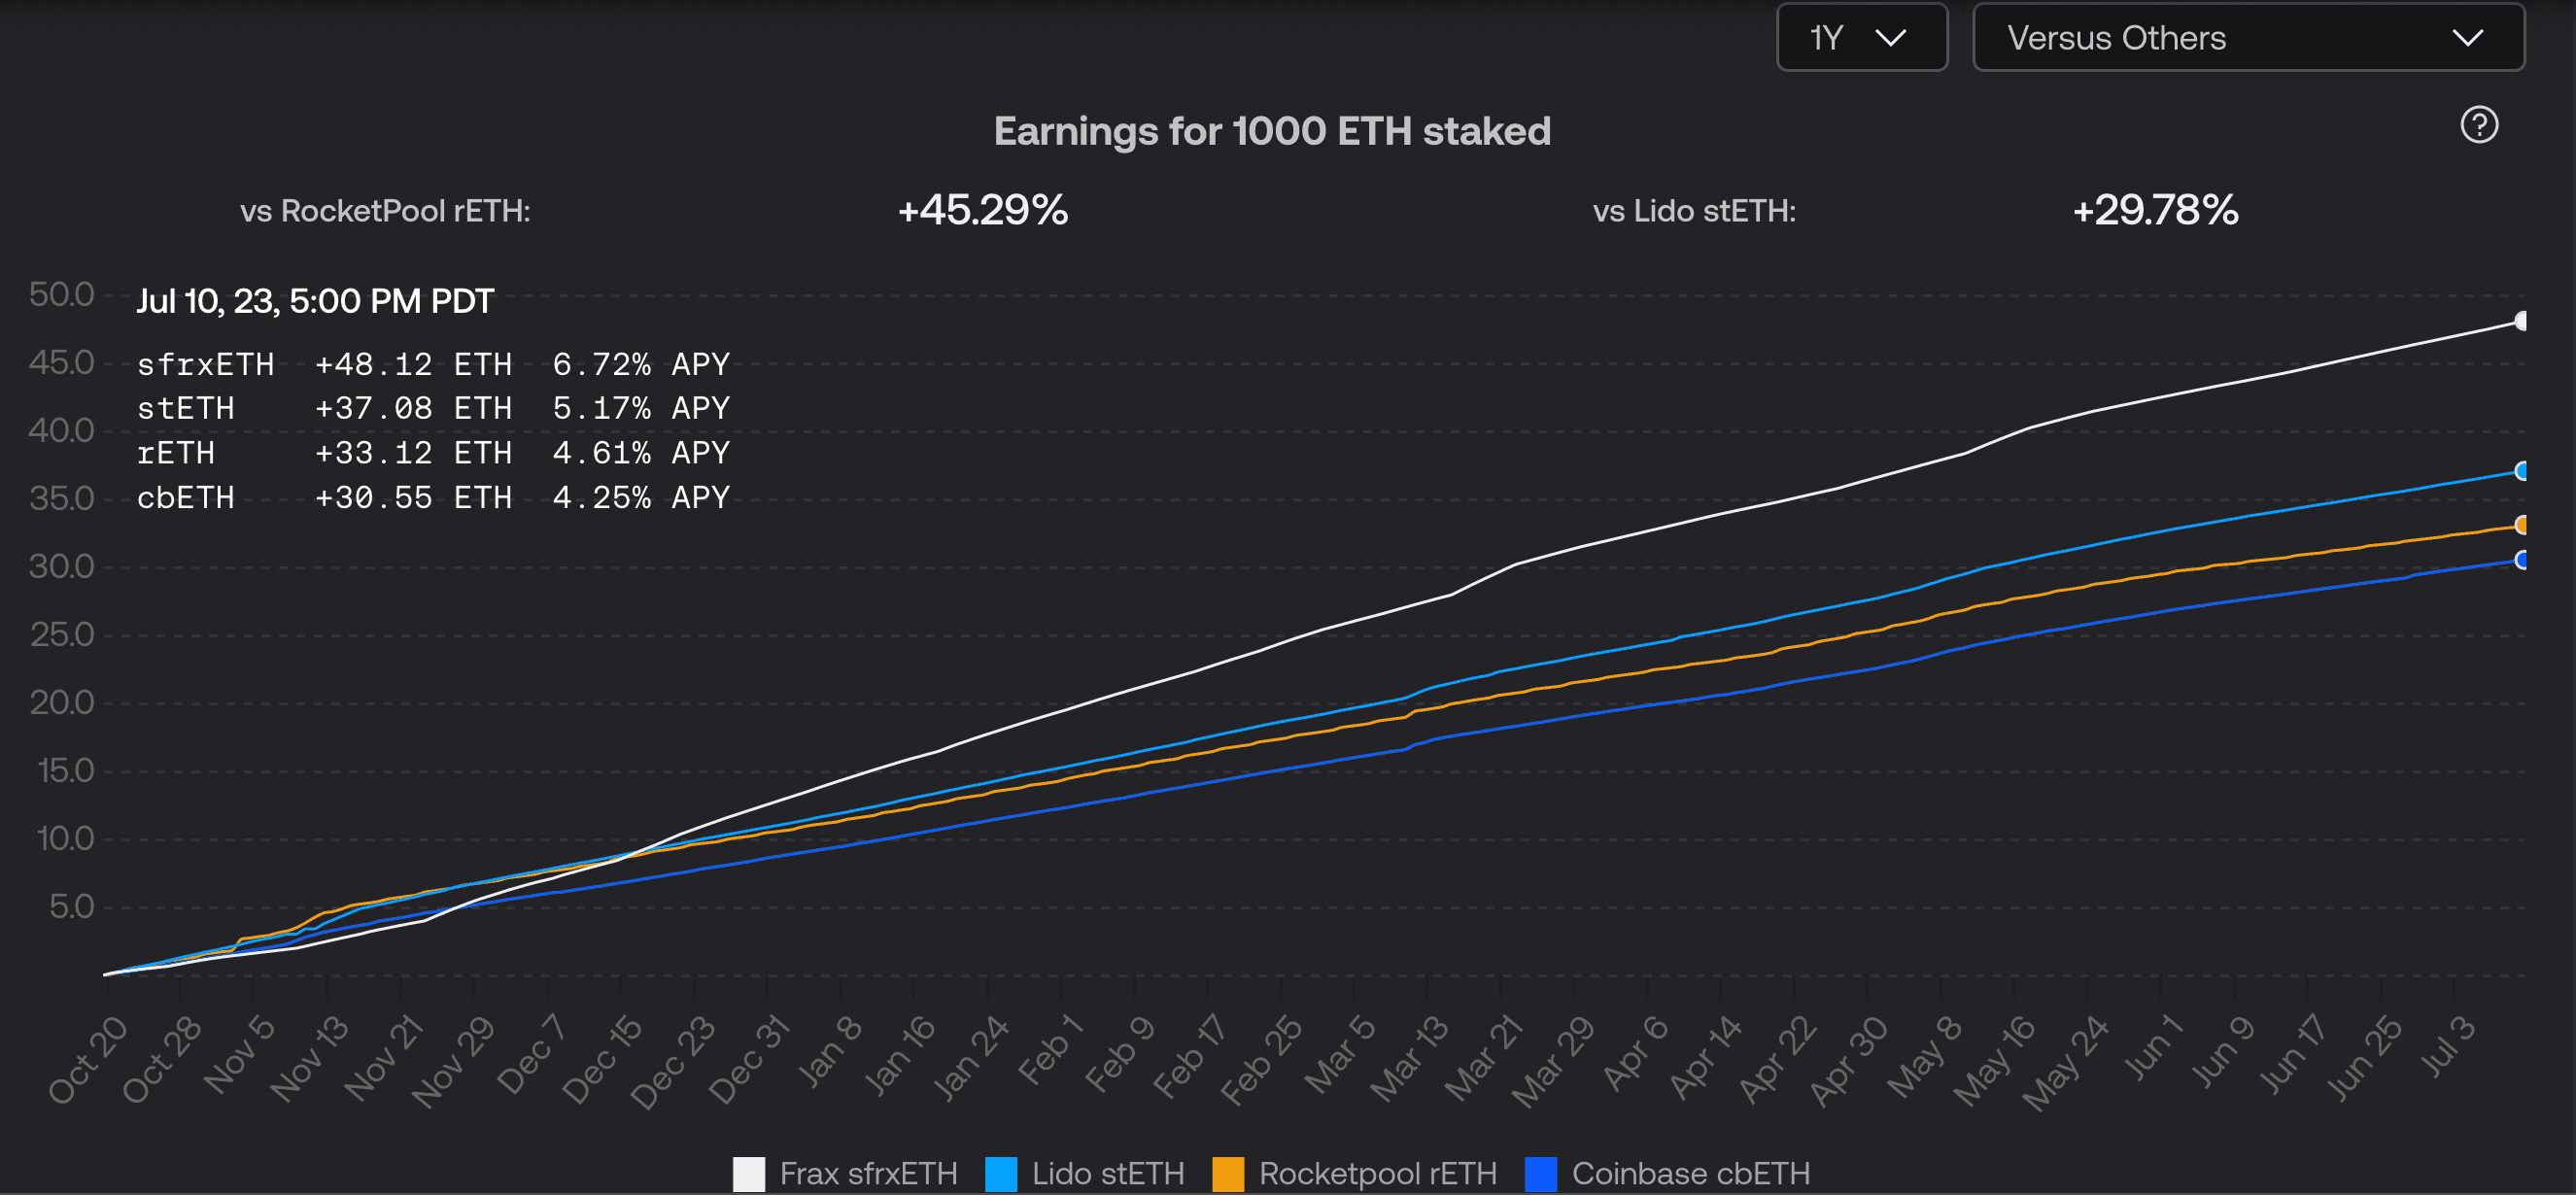Image resolution: width=2576 pixels, height=1195 pixels.
Task: Click the Earnings for 1000 ETH staked title
Action: pyautogui.click(x=1271, y=131)
